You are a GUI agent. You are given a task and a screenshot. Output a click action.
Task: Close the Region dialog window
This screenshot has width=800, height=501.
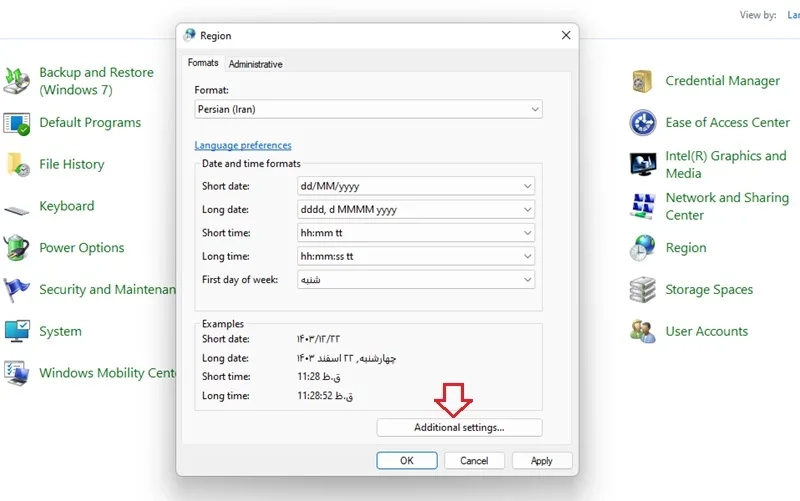click(x=566, y=35)
